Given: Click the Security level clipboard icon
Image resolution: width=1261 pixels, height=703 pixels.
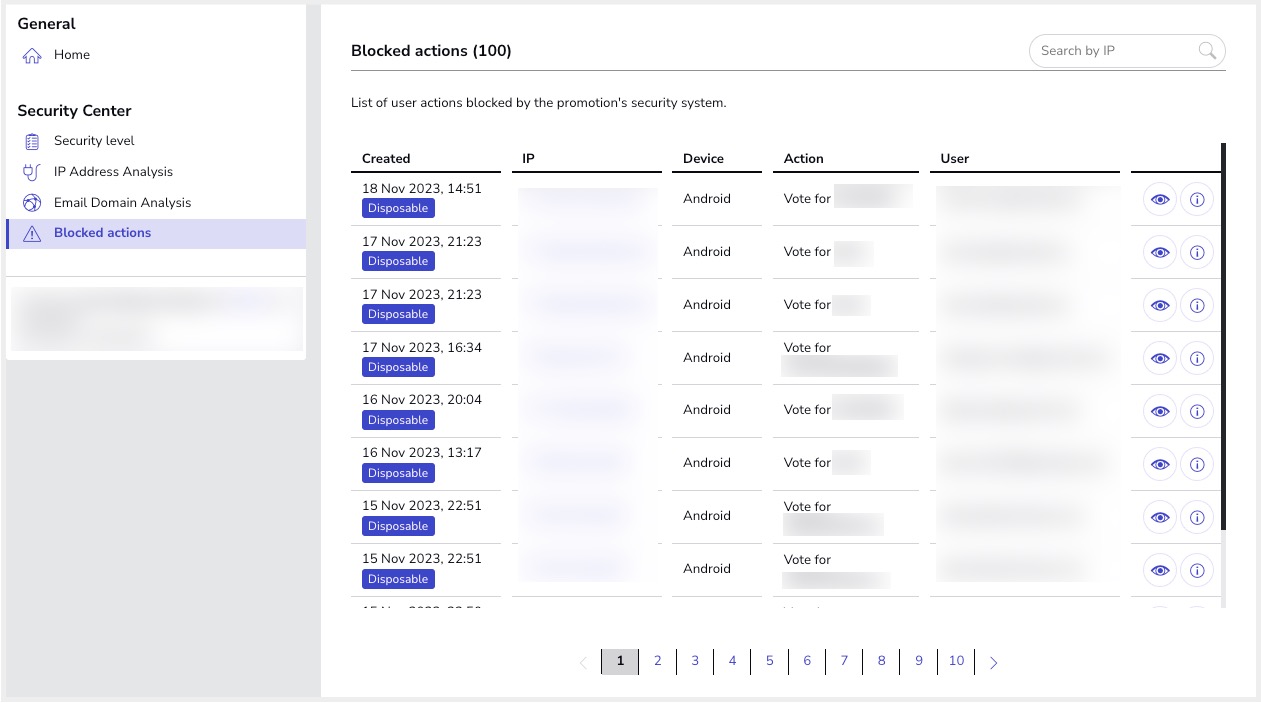Looking at the screenshot, I should tap(32, 142).
